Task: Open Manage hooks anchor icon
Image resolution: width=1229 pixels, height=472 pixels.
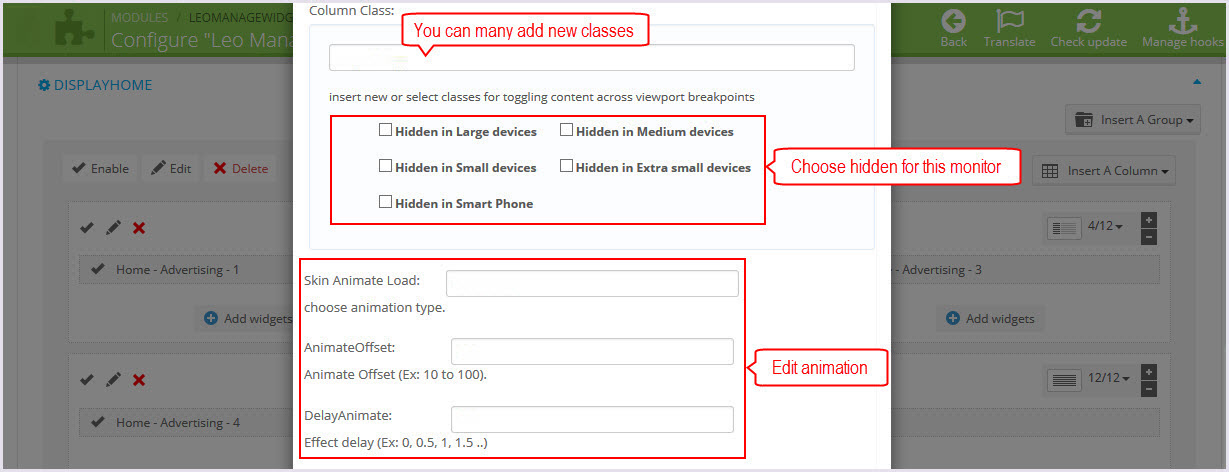Action: pos(1183,20)
